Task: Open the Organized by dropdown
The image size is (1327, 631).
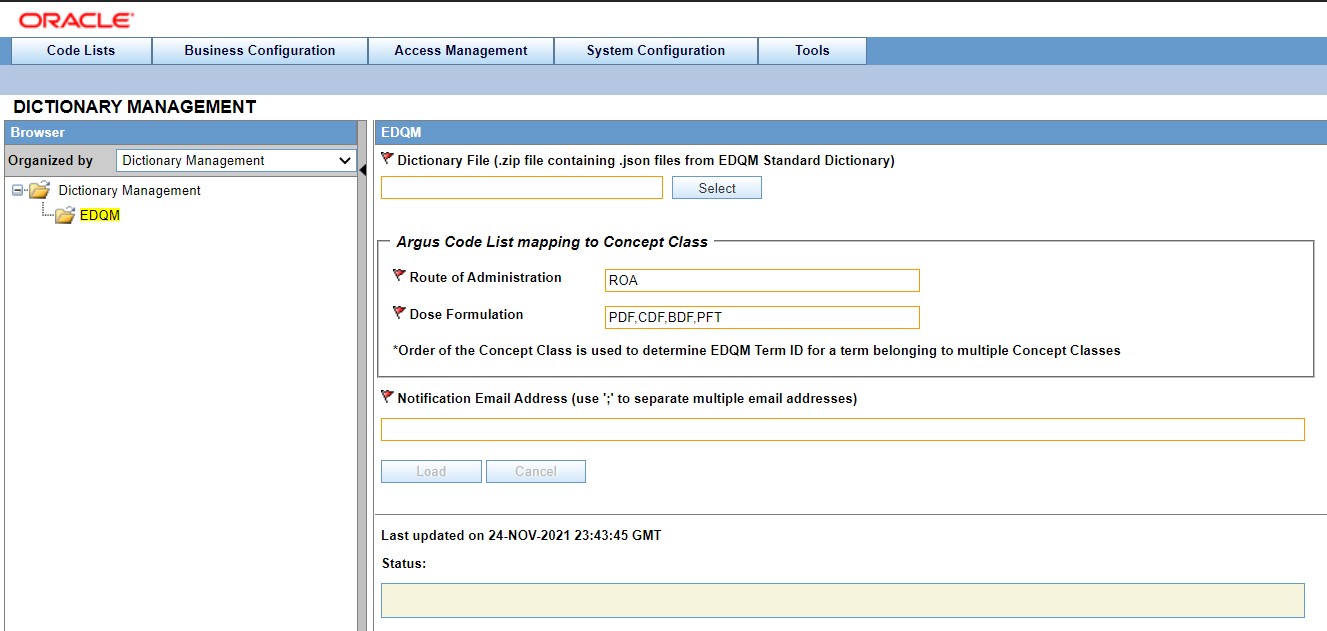Action: 345,160
